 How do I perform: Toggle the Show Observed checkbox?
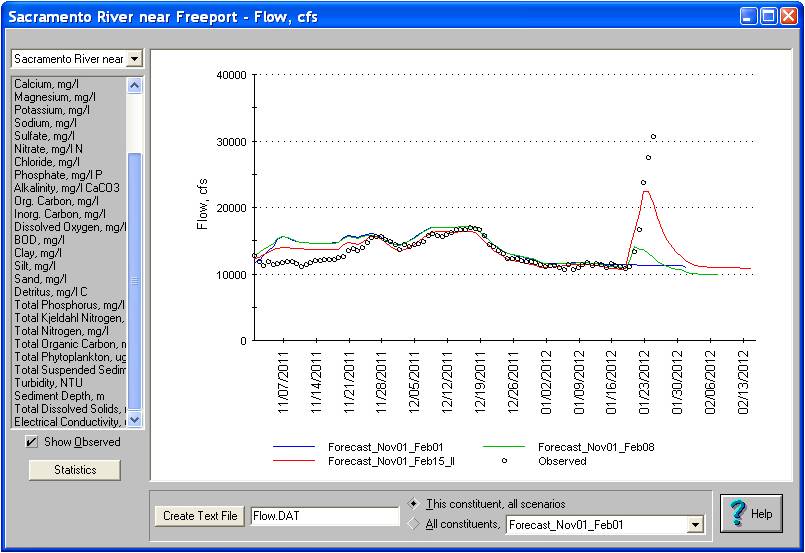tap(31, 442)
